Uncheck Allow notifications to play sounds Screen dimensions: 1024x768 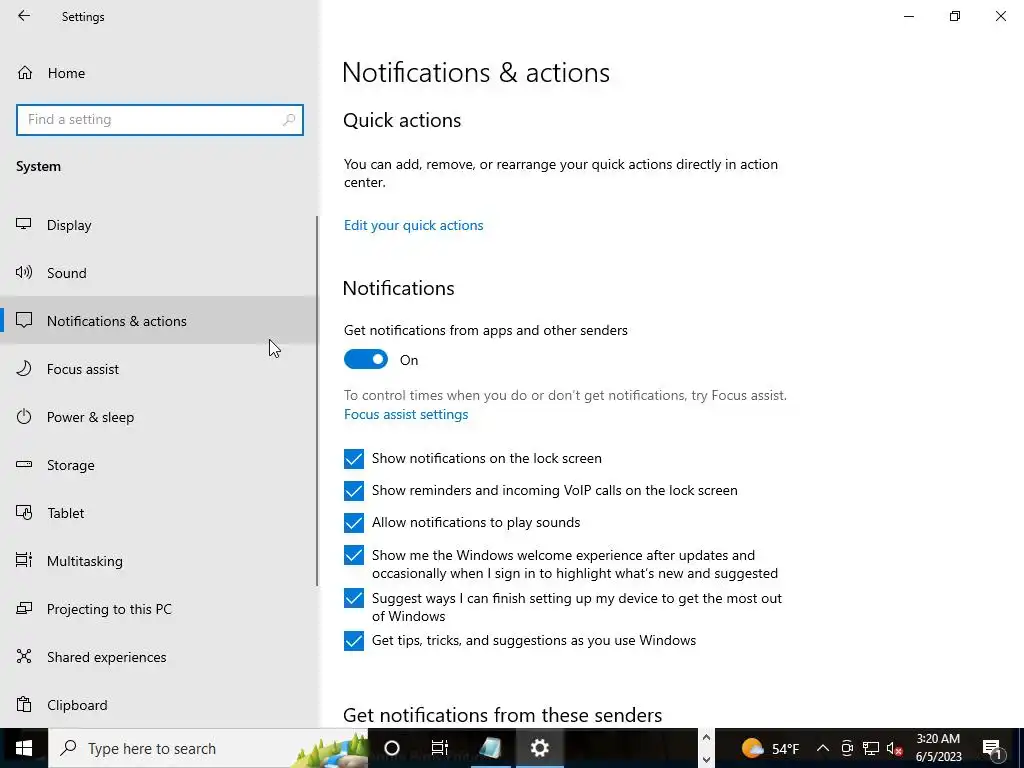coord(354,522)
